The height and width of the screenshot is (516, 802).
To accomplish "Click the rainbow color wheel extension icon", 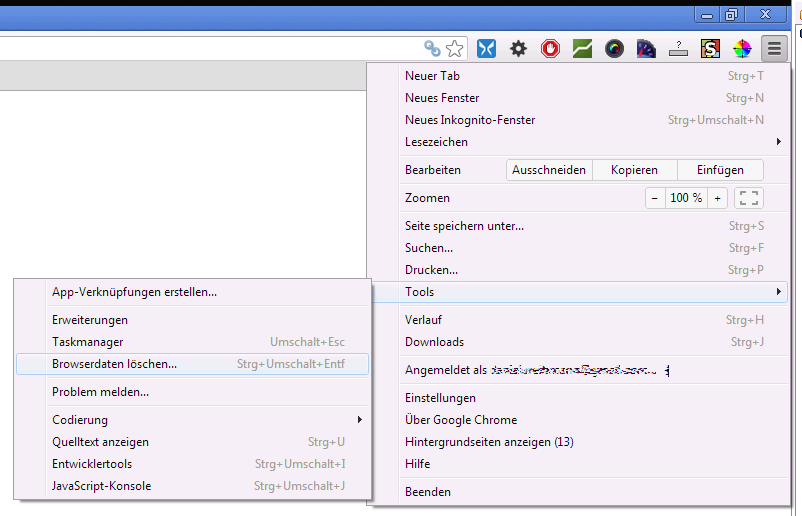I will pos(742,49).
